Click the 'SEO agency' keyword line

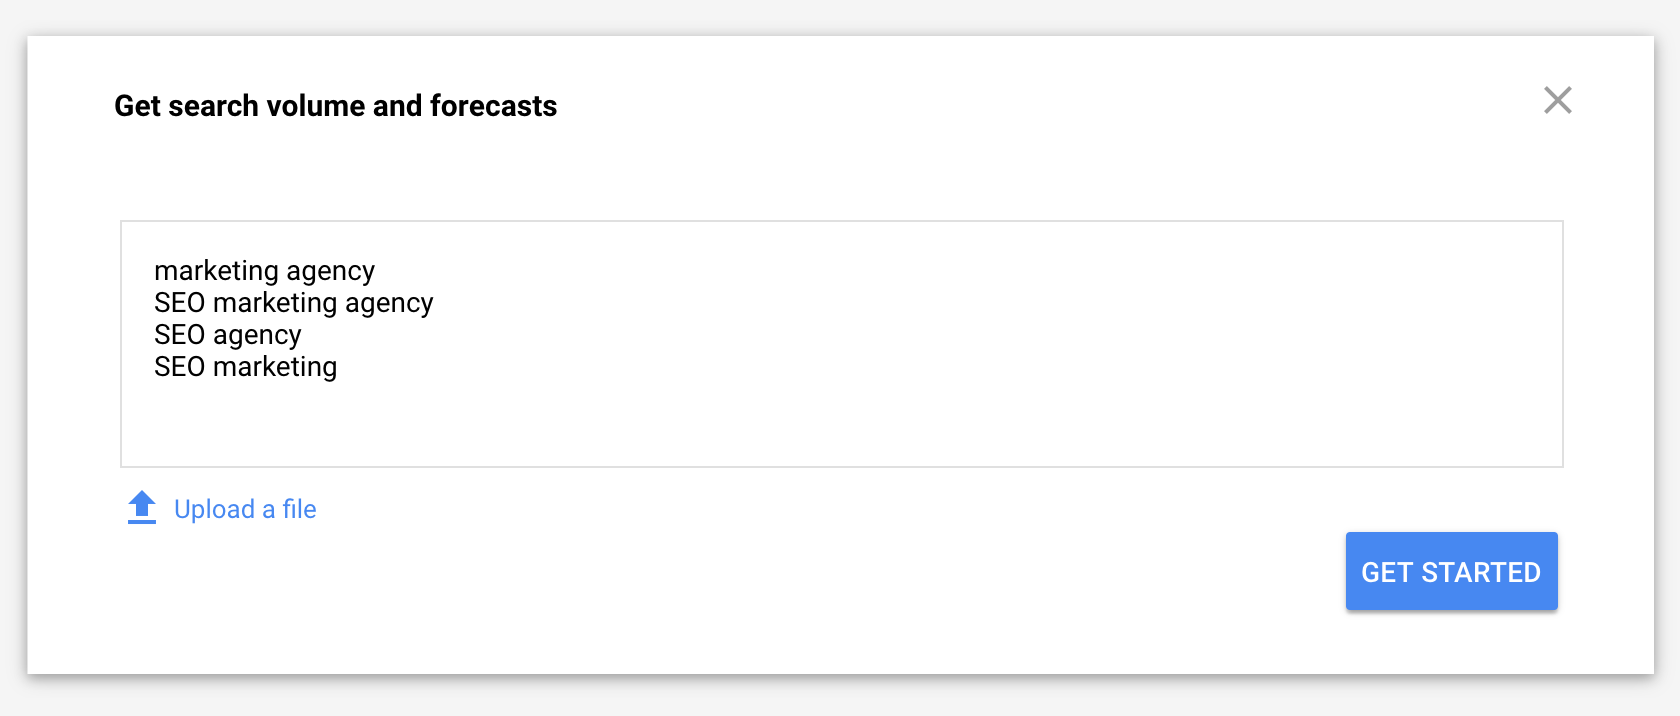(x=227, y=335)
